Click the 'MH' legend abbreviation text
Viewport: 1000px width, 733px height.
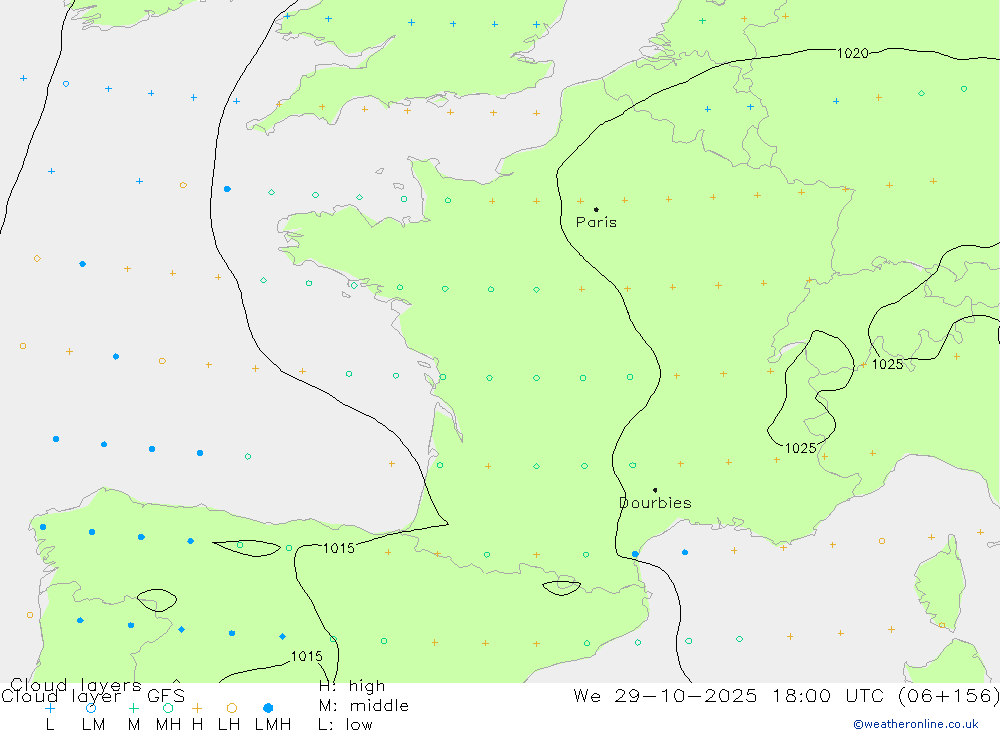point(168,725)
